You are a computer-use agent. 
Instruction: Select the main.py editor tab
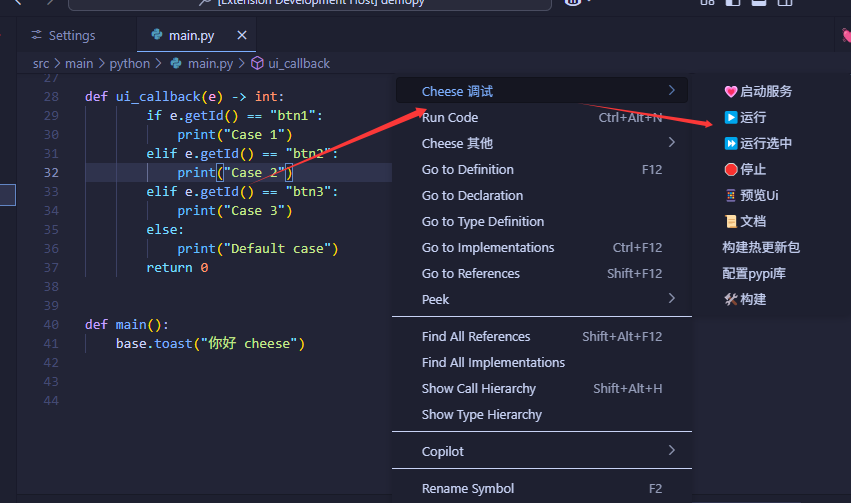point(196,35)
